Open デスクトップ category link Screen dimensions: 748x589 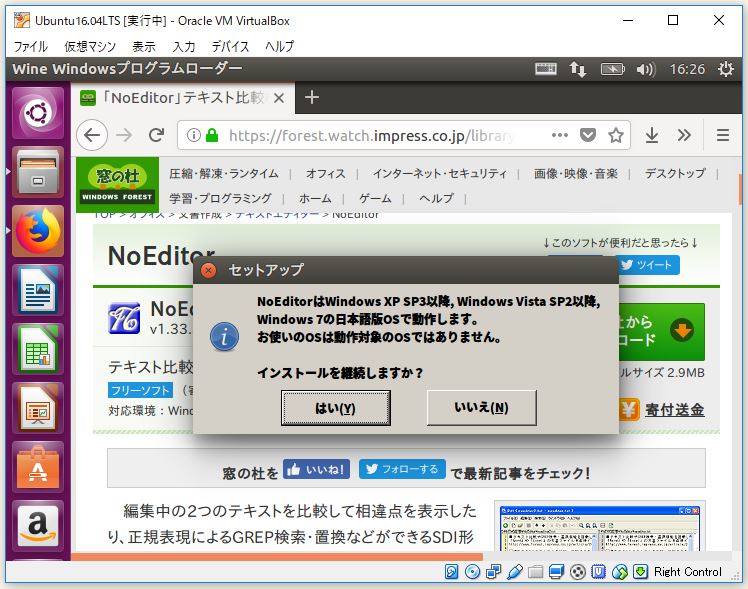[675, 174]
